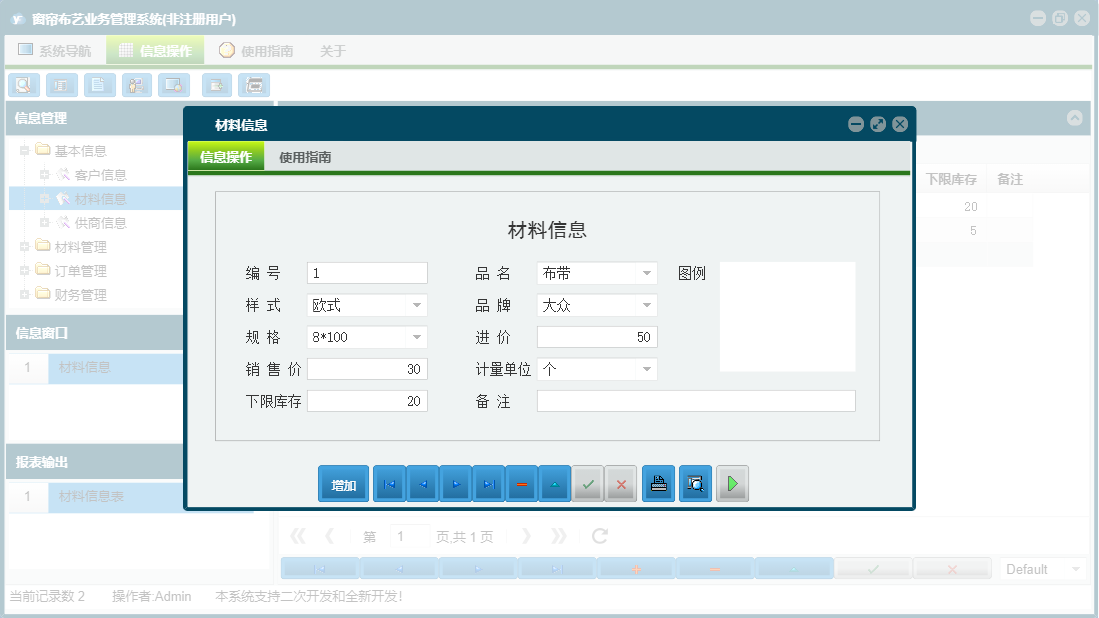Click the 备注 column header in the table
This screenshot has height=618, width=1099.
(1010, 179)
